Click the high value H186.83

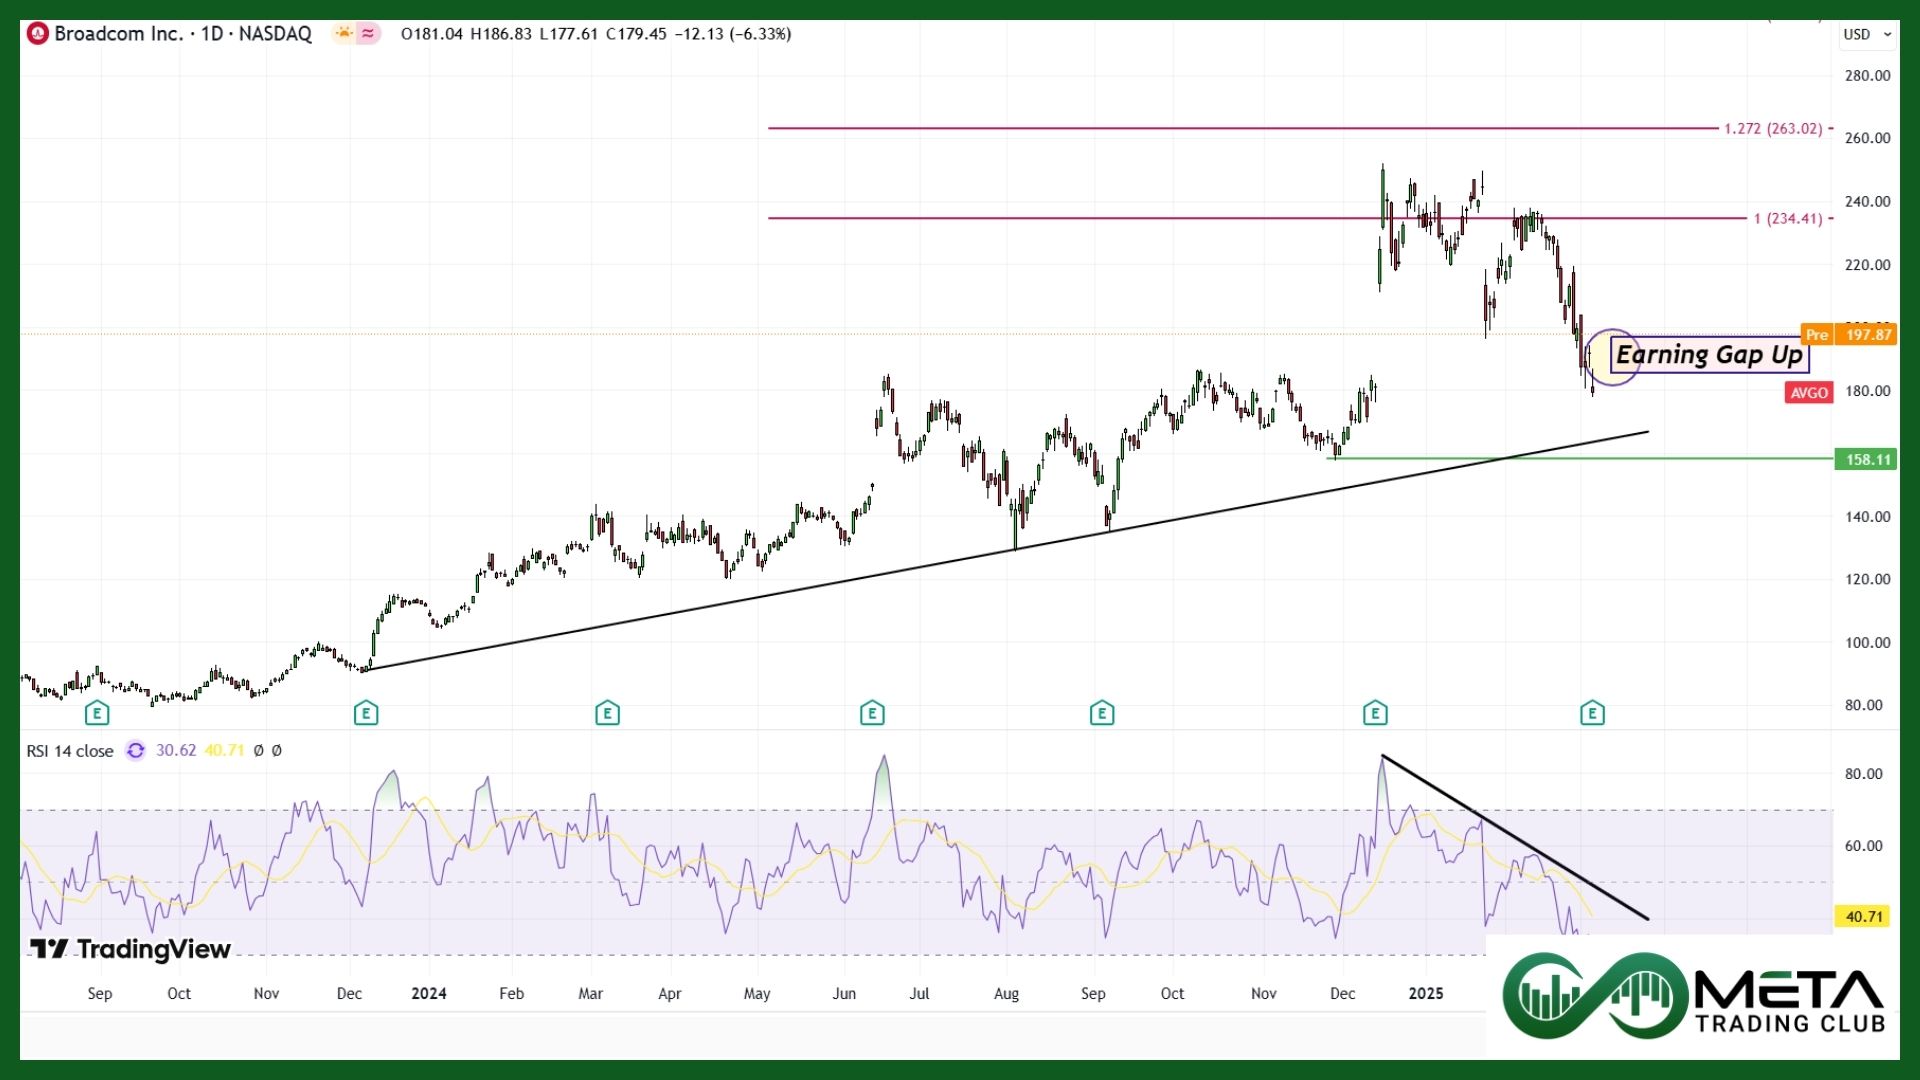[x=501, y=34]
